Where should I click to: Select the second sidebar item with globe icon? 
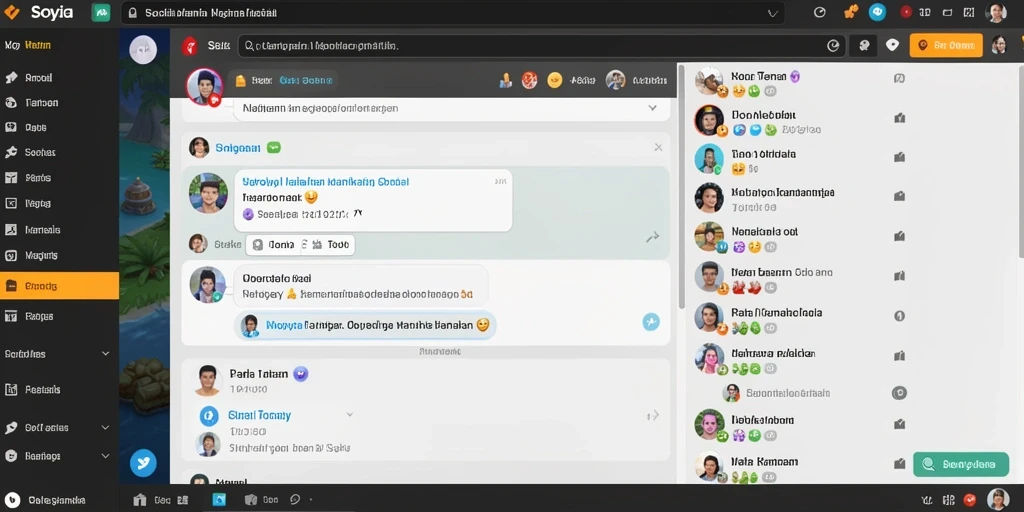59,103
